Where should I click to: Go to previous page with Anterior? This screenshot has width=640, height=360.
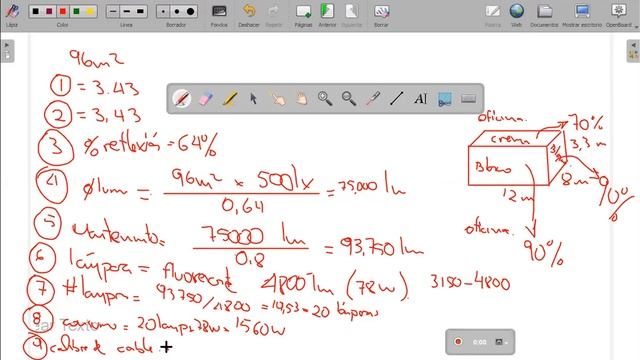327,11
